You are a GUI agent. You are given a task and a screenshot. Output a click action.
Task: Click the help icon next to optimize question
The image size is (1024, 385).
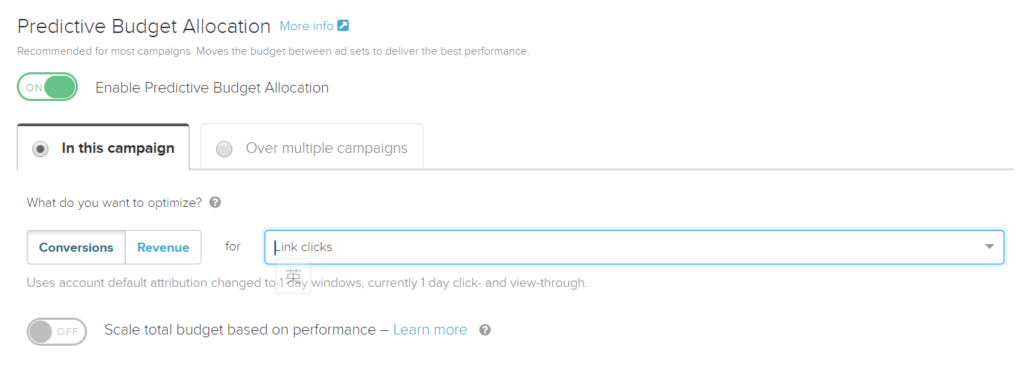pyautogui.click(x=215, y=202)
